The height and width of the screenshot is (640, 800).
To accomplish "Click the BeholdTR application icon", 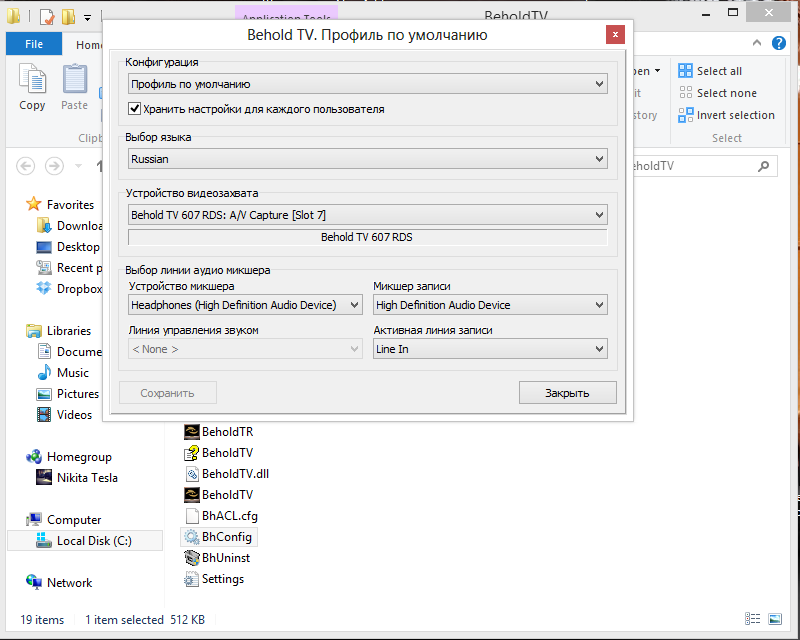I will coord(193,432).
